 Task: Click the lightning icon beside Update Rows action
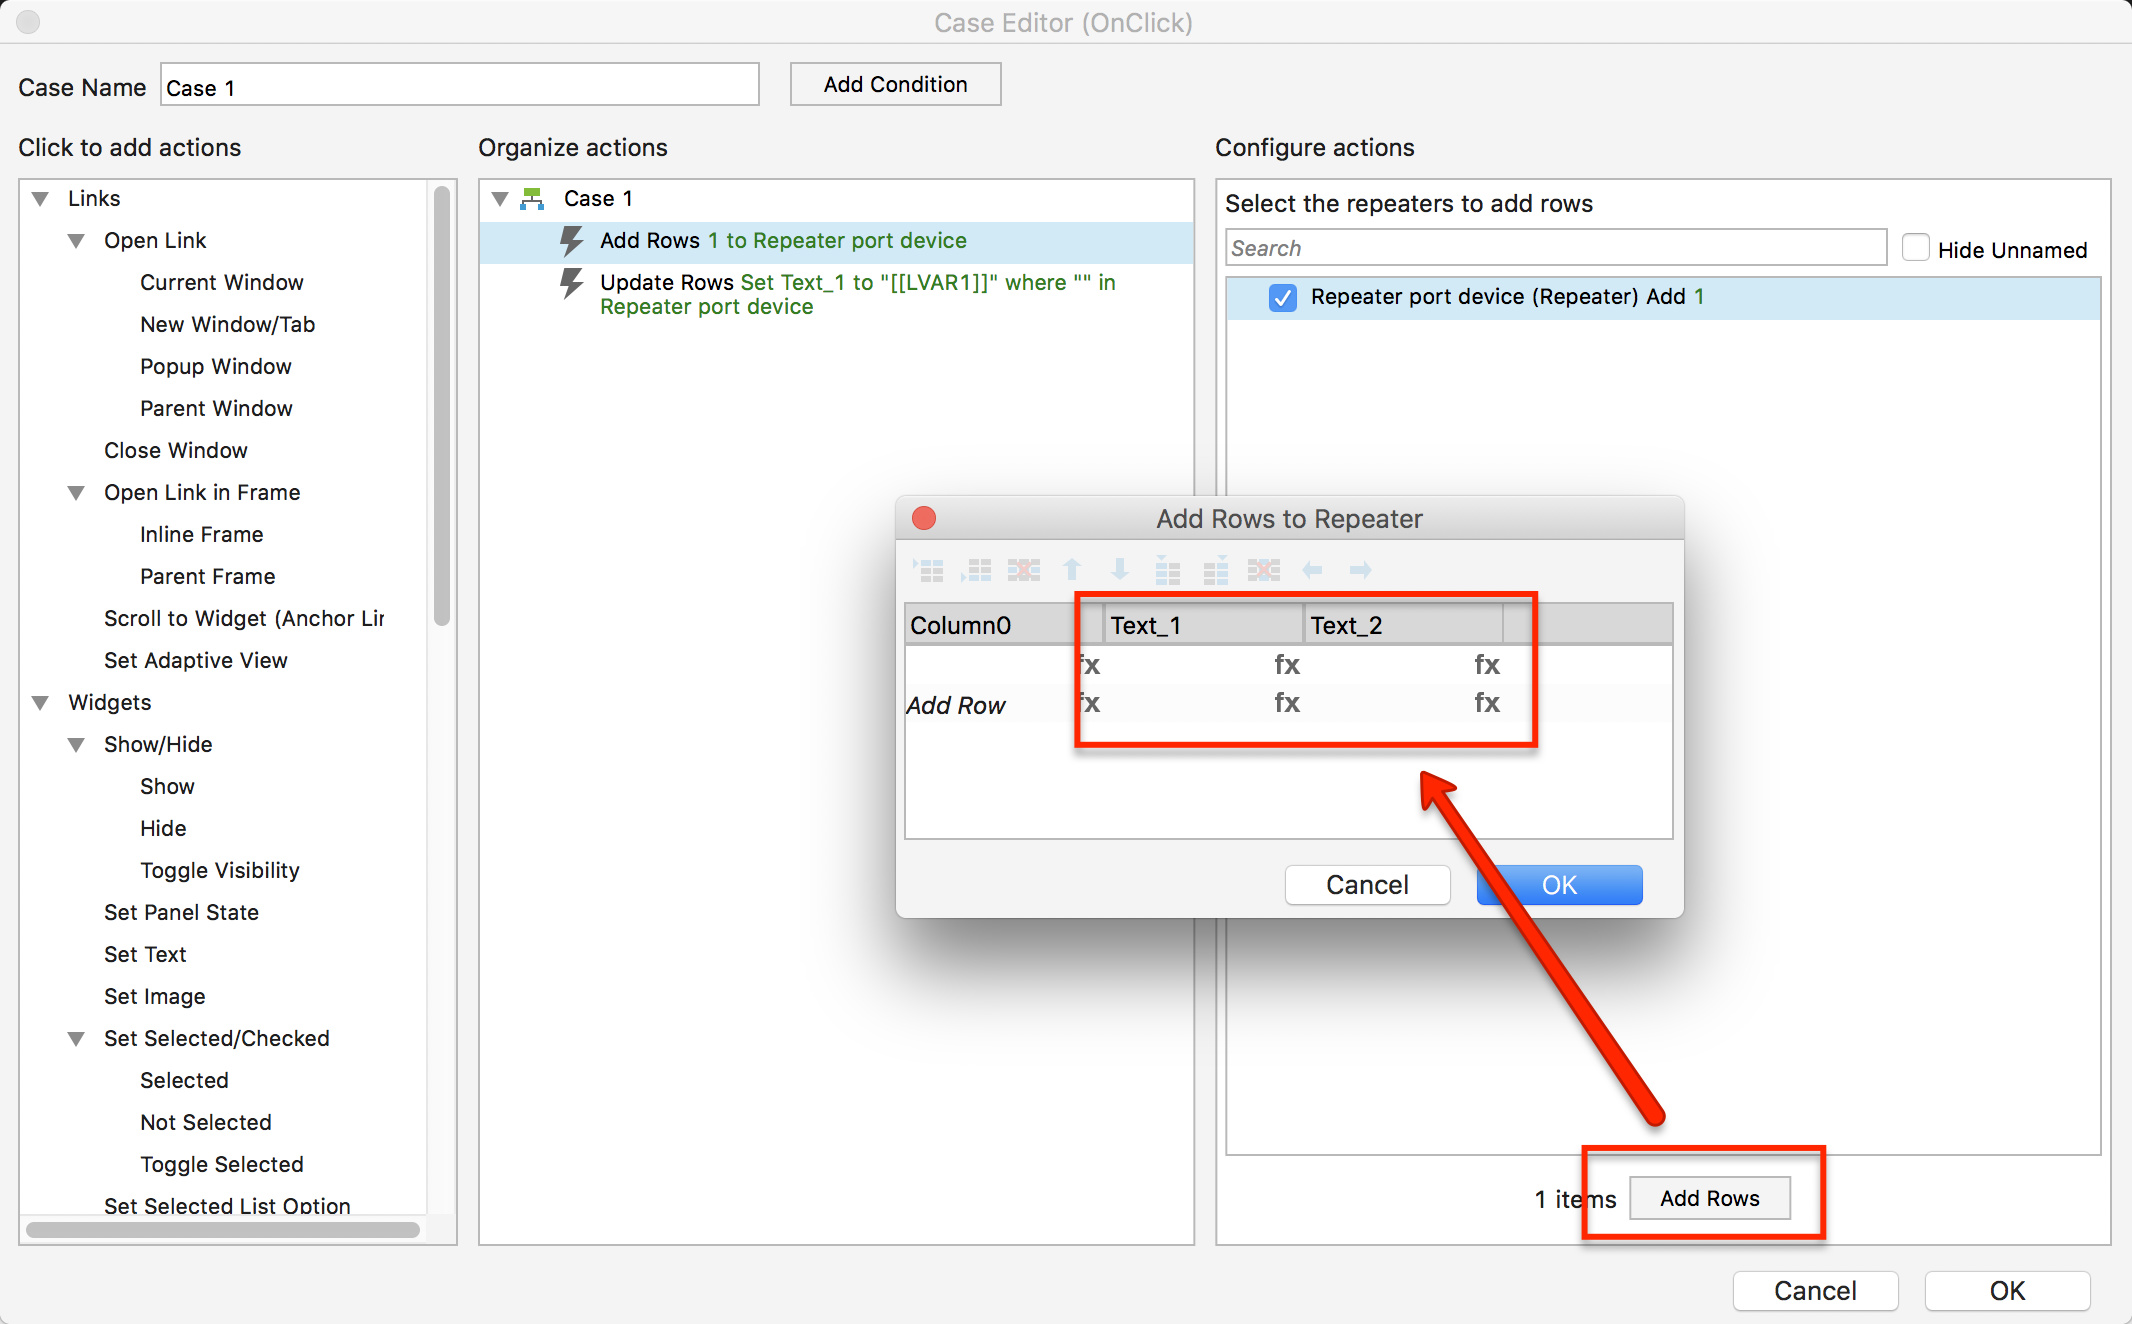pos(571,283)
